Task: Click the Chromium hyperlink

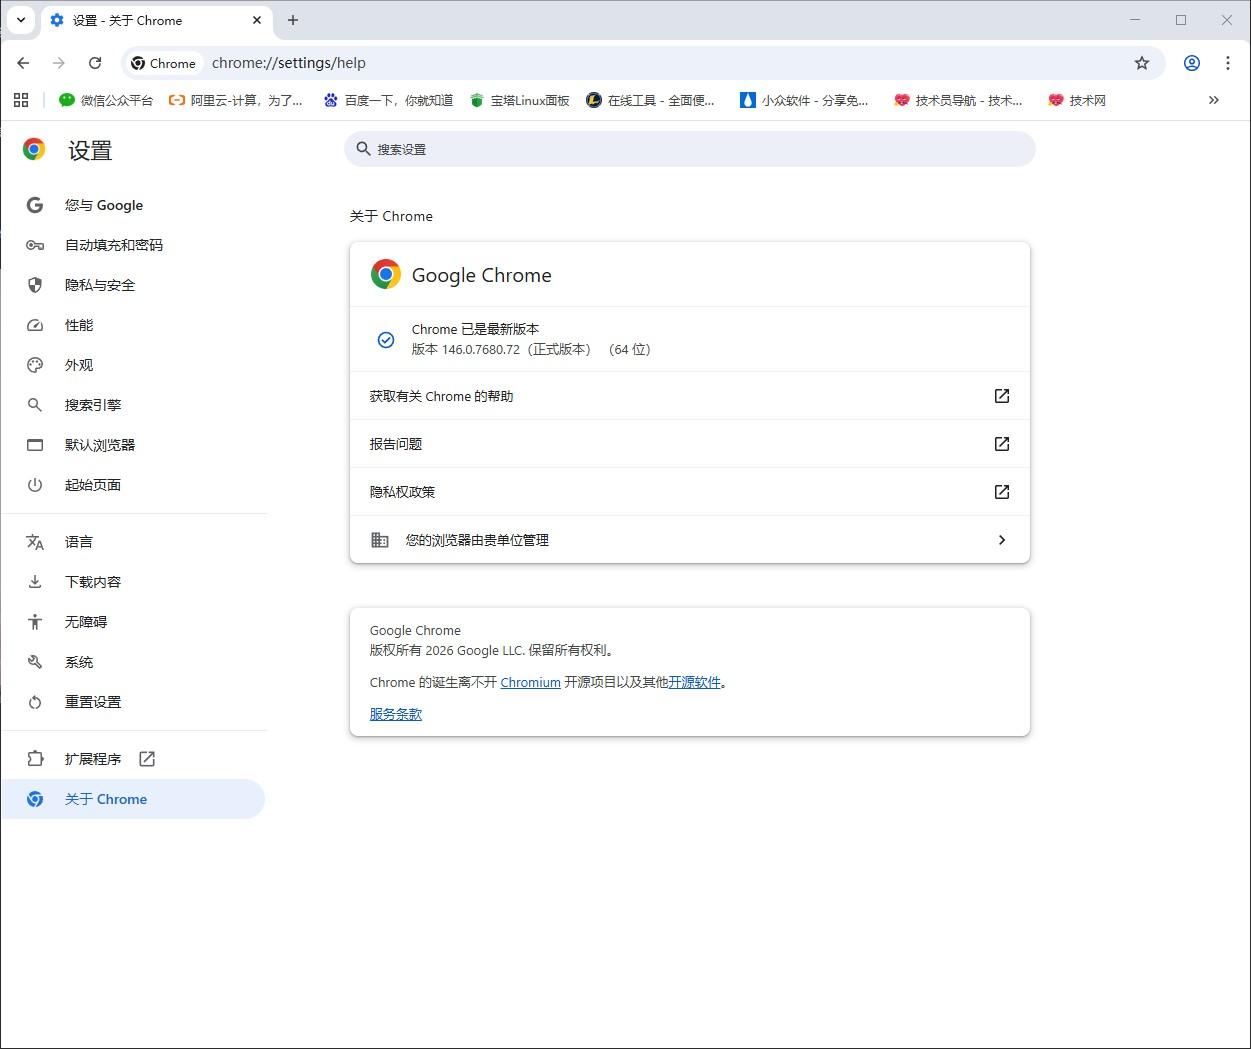Action: (530, 682)
